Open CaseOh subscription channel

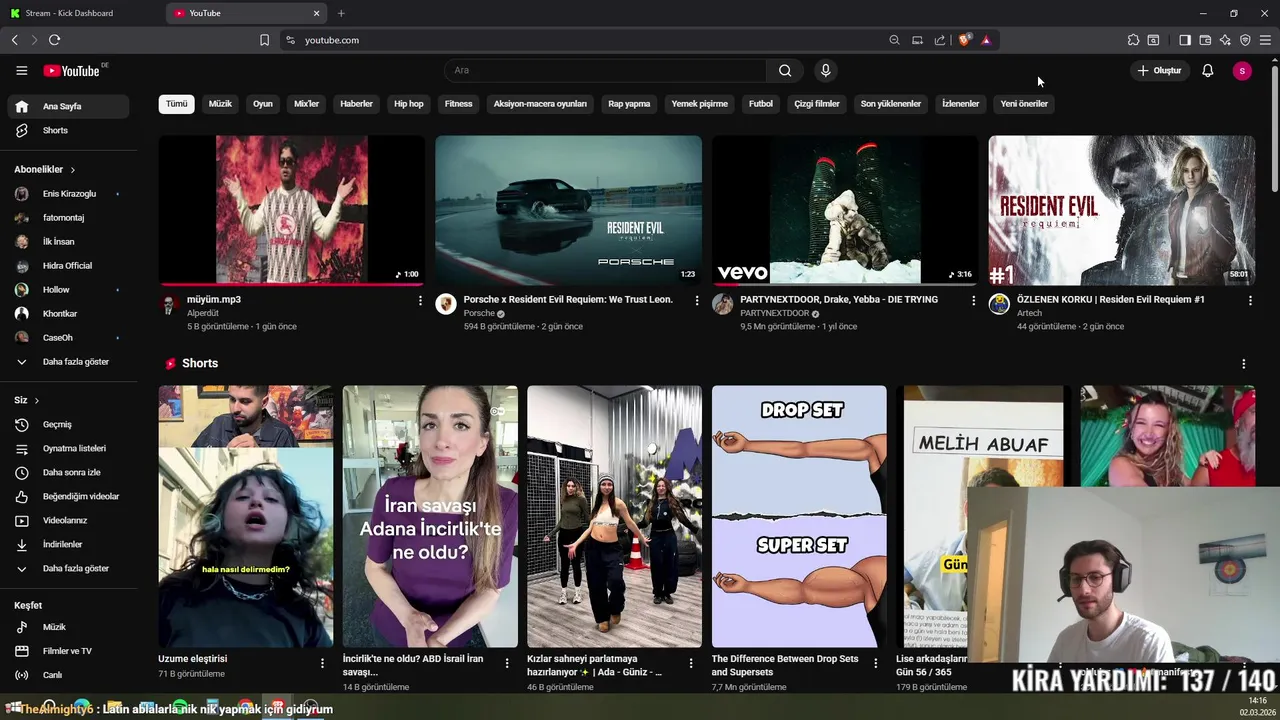[68, 338]
